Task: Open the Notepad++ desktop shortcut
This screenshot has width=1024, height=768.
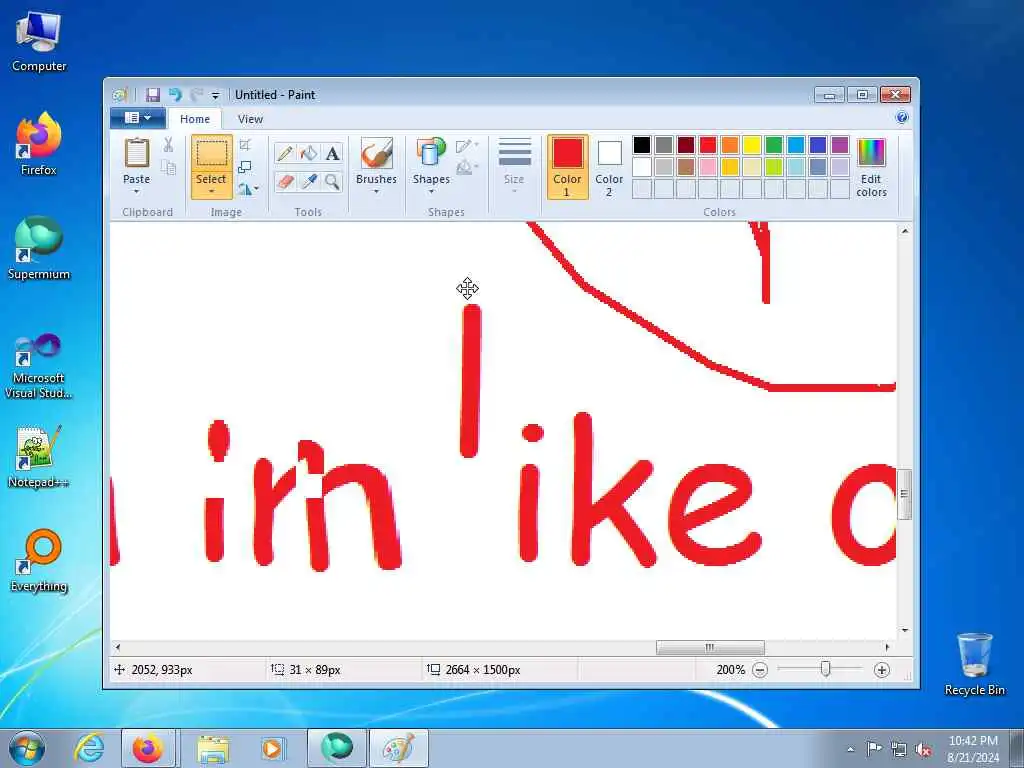Action: click(x=39, y=456)
